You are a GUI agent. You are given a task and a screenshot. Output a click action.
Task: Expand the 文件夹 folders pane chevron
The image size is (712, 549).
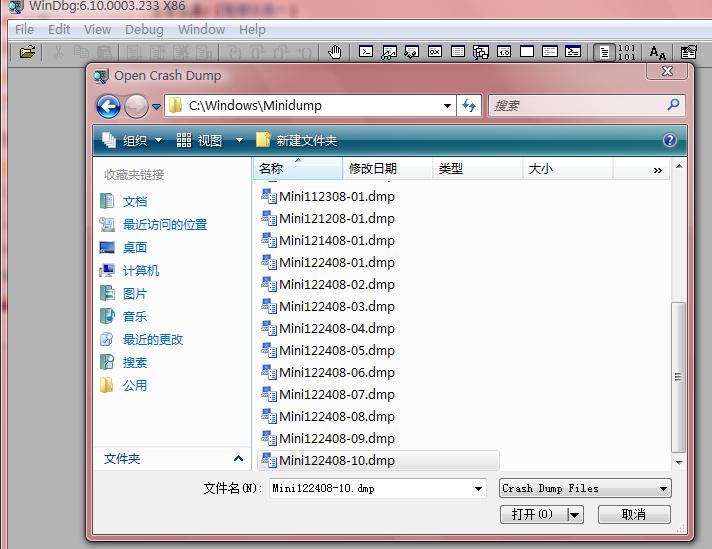tap(238, 459)
